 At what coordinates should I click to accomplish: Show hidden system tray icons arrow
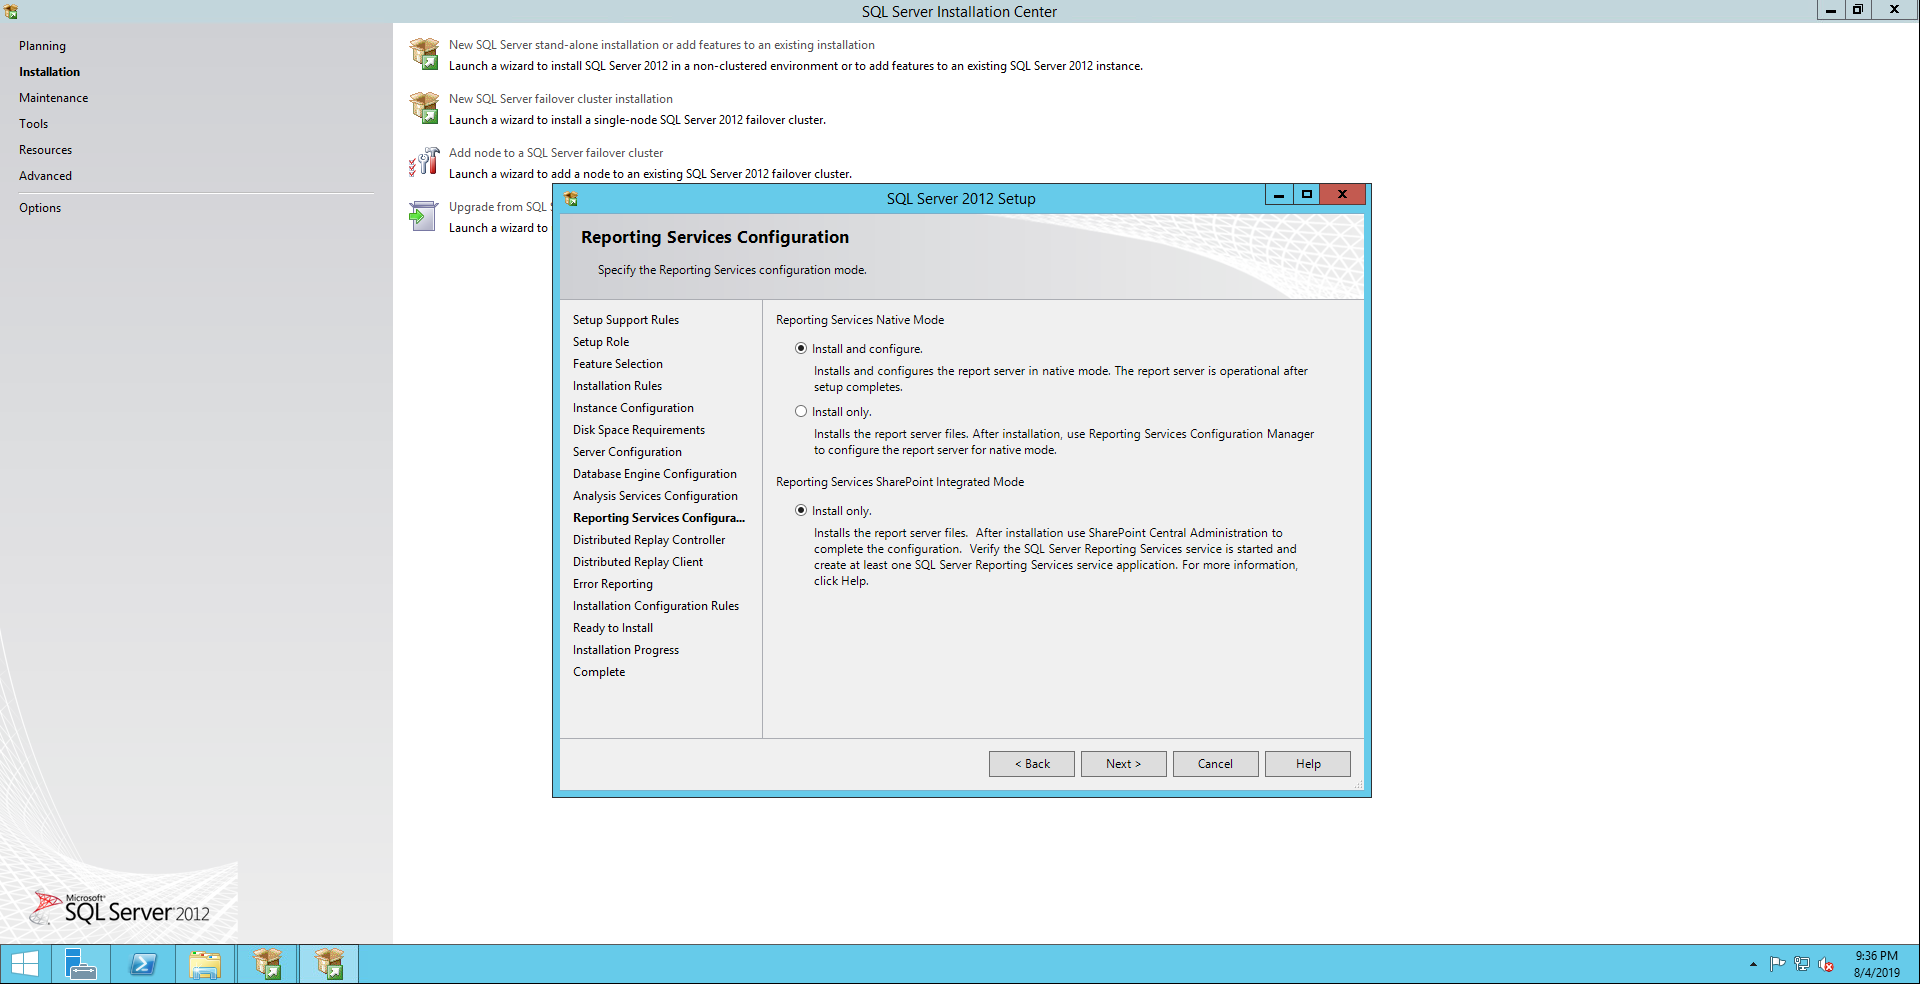point(1753,964)
